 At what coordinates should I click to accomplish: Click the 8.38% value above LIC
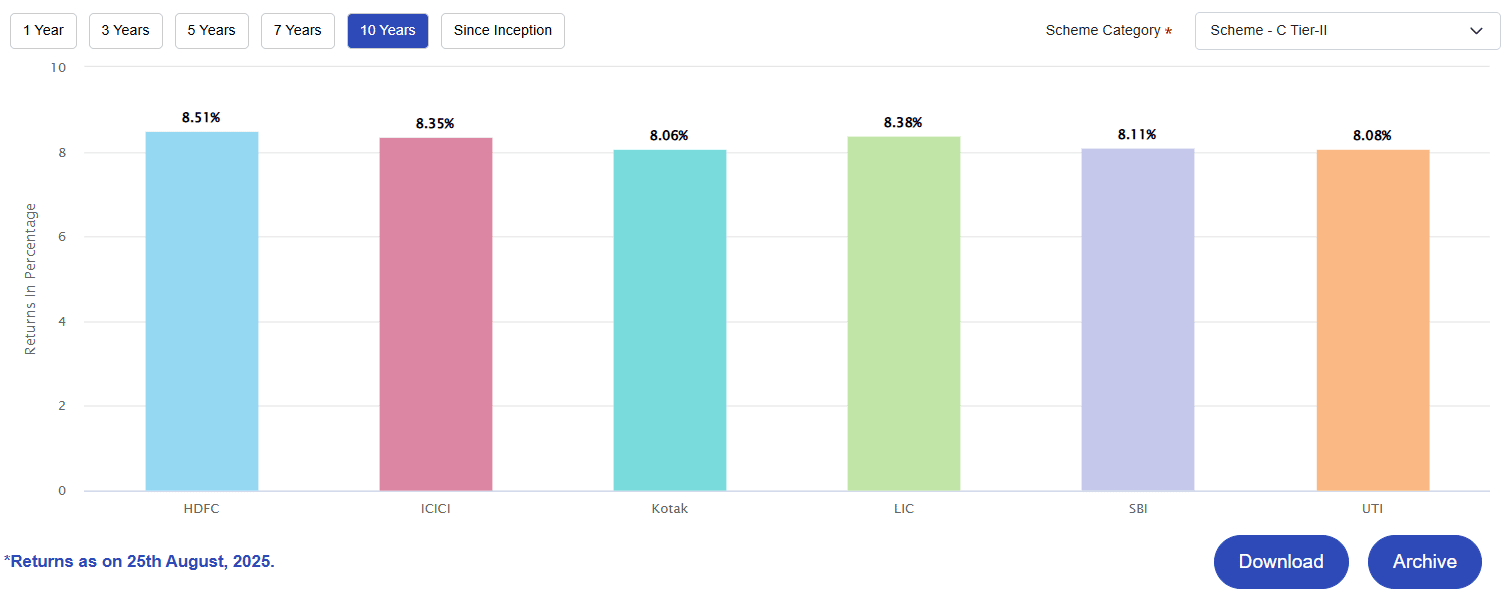903,123
